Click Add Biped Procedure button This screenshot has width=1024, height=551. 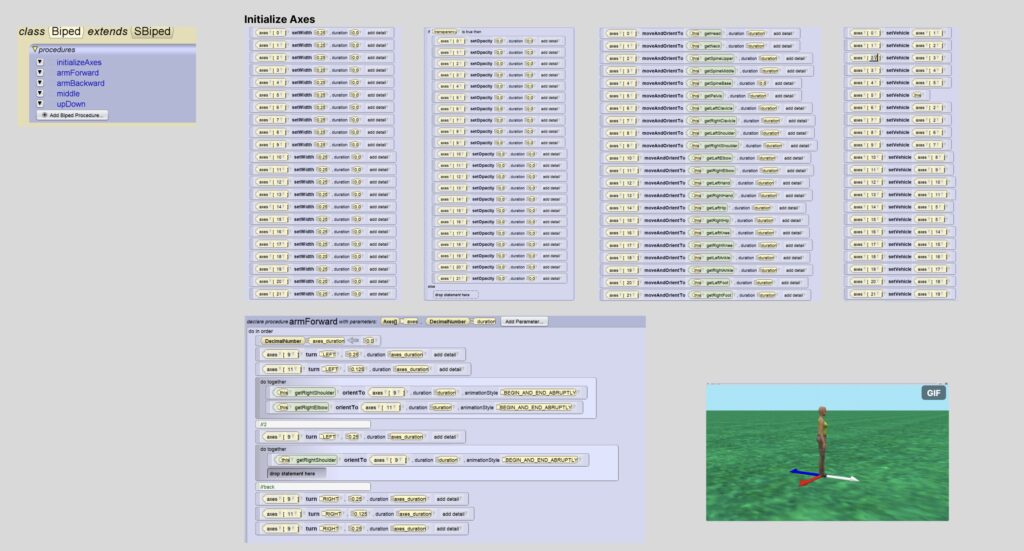[x=72, y=115]
